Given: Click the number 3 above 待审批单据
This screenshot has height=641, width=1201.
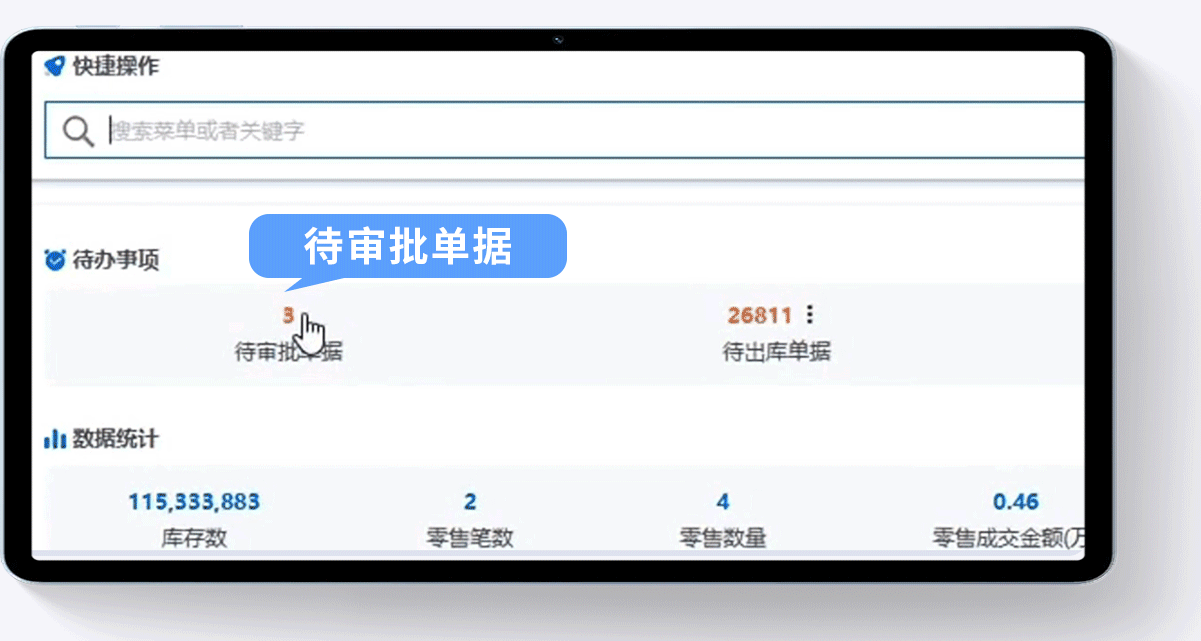Looking at the screenshot, I should point(287,314).
